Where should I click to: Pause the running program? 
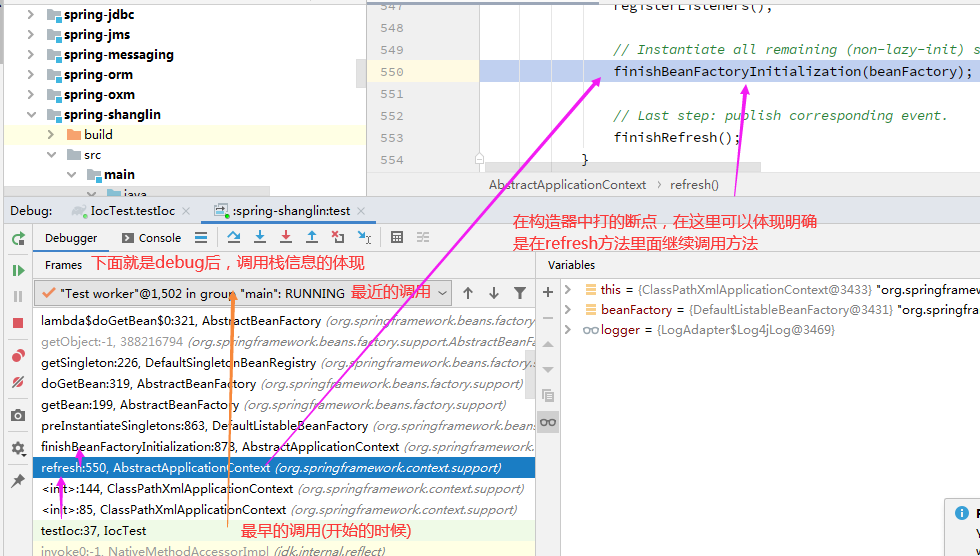click(x=18, y=297)
